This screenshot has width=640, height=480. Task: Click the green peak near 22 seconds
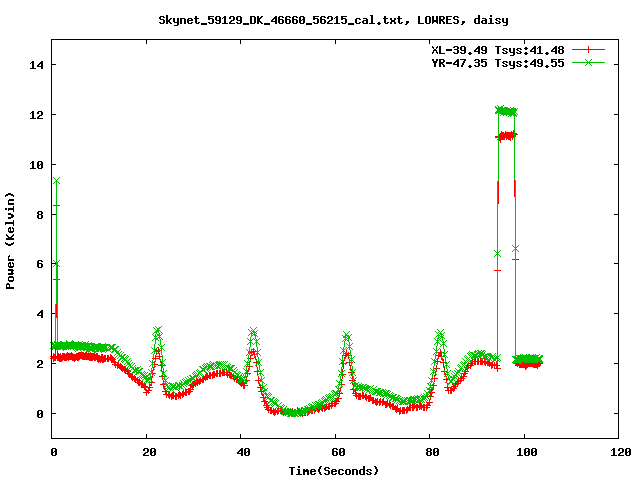point(158,330)
